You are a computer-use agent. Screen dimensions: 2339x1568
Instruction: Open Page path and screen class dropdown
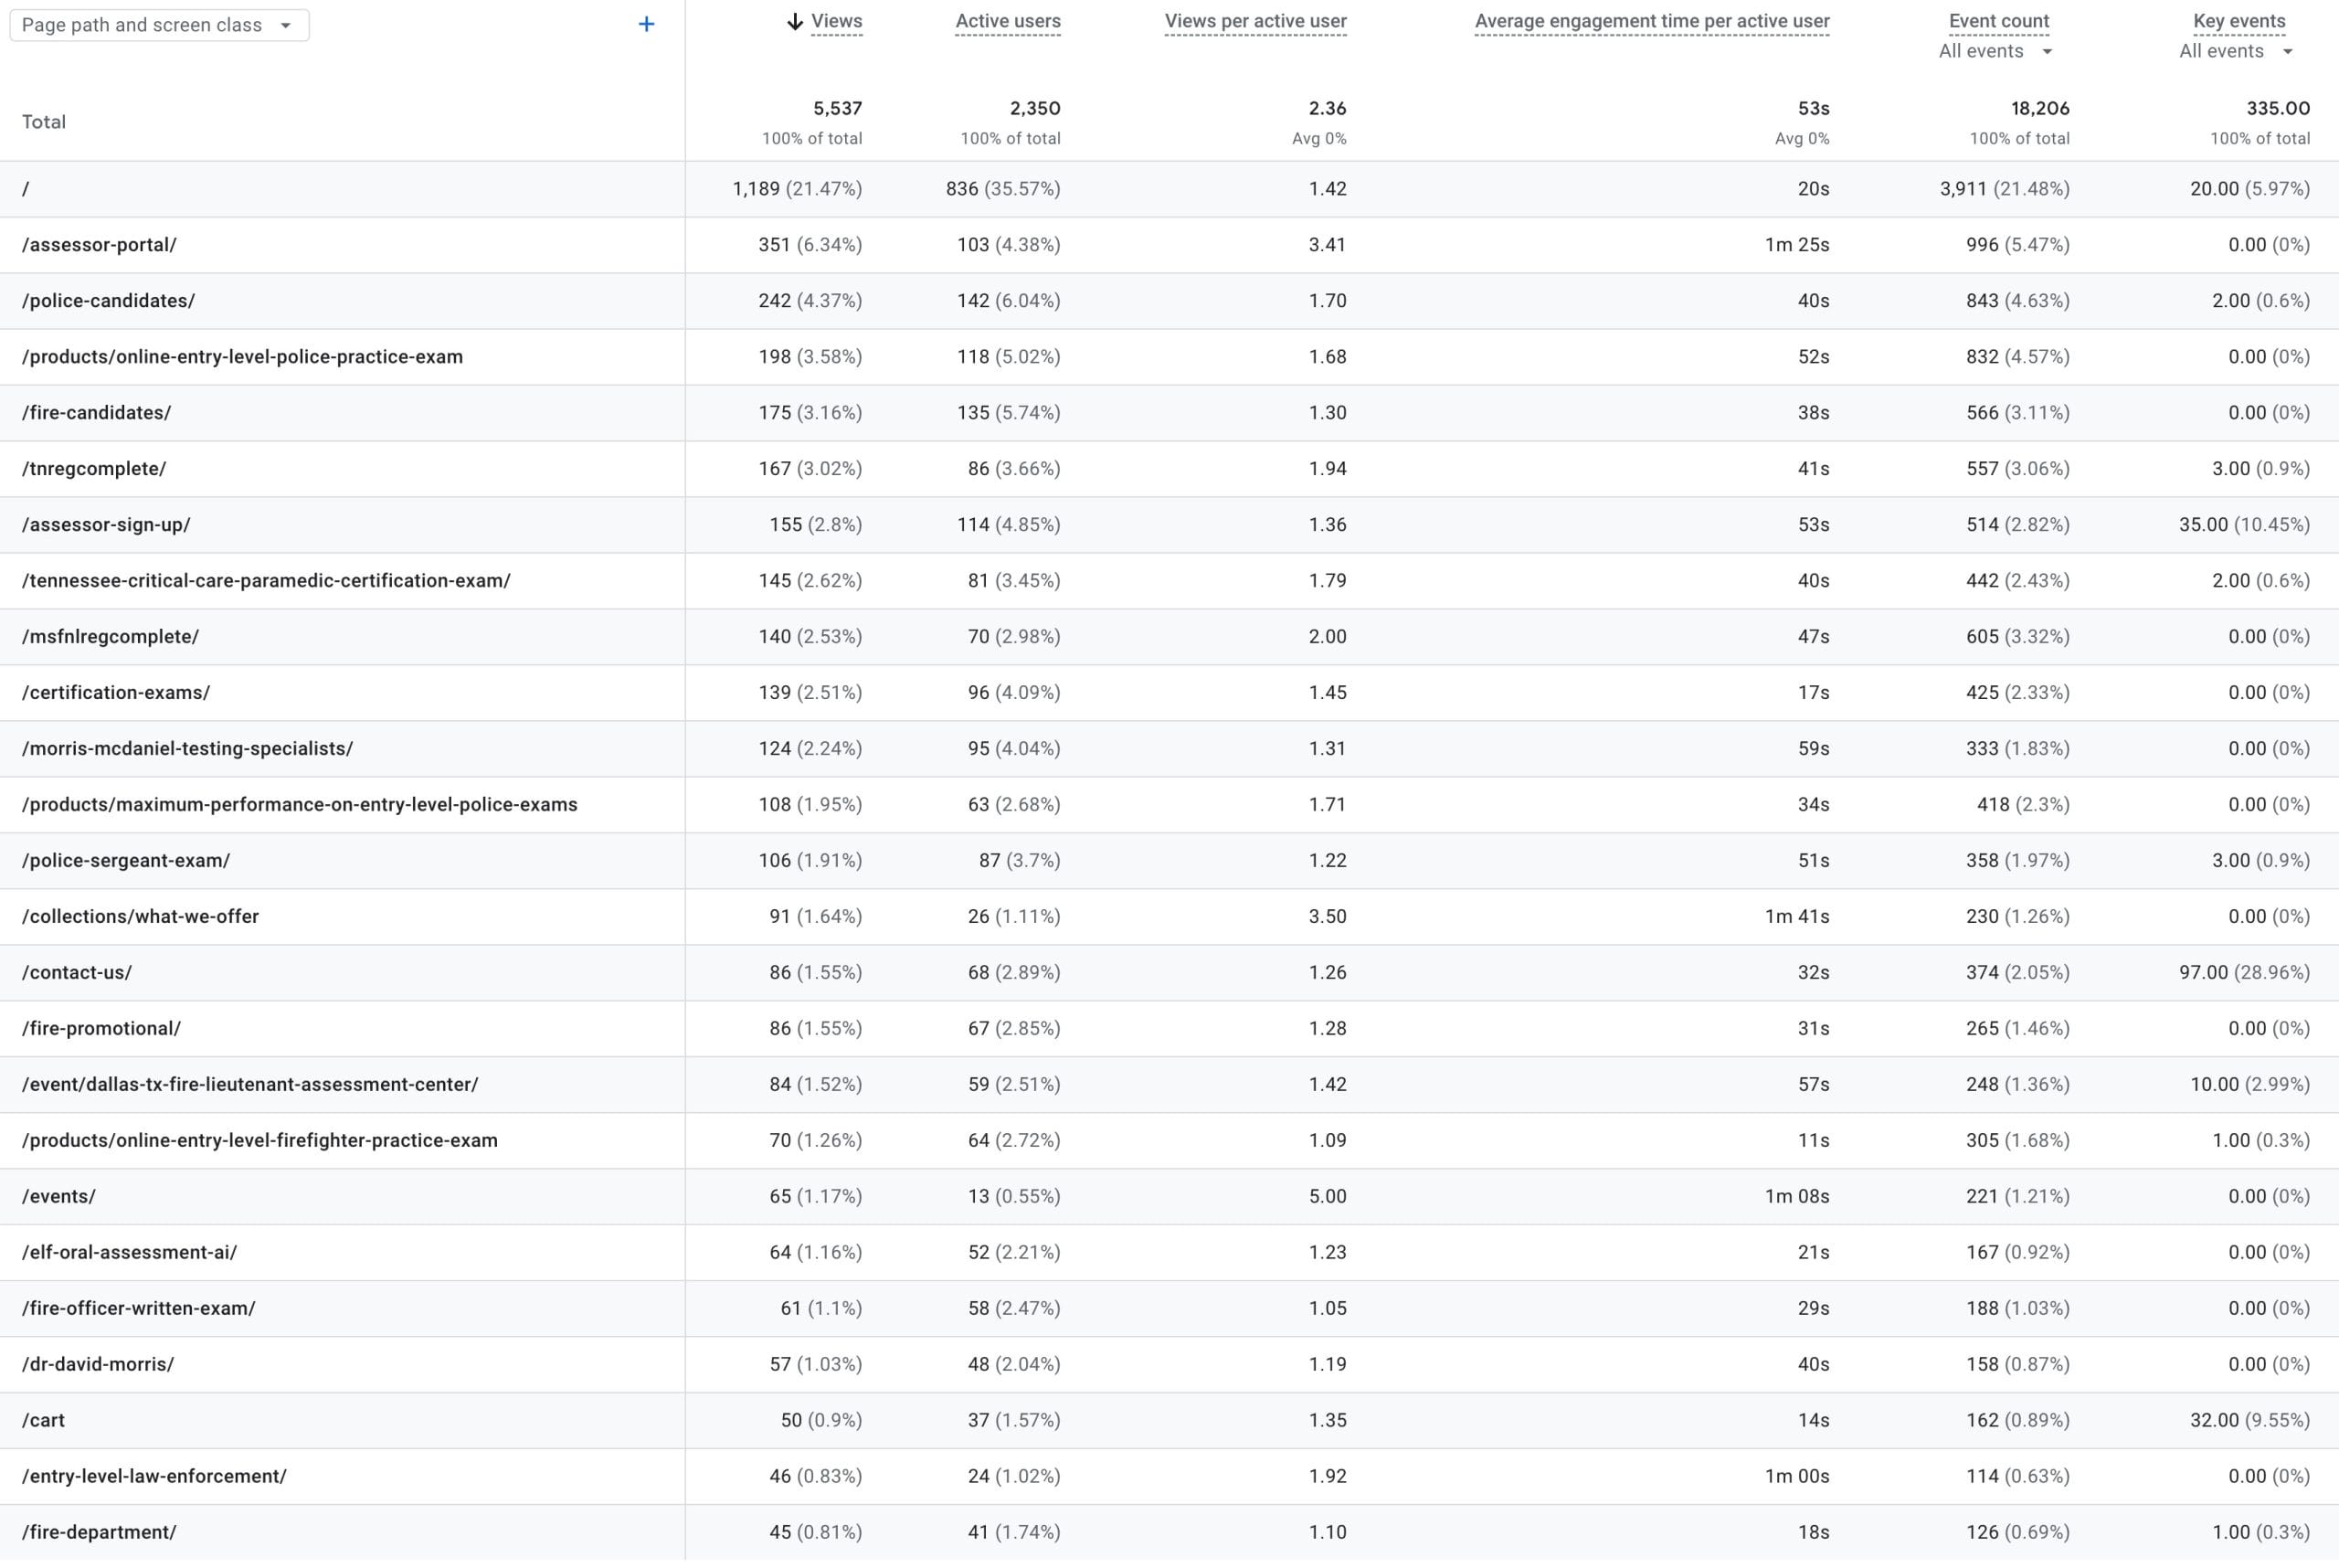coord(159,25)
